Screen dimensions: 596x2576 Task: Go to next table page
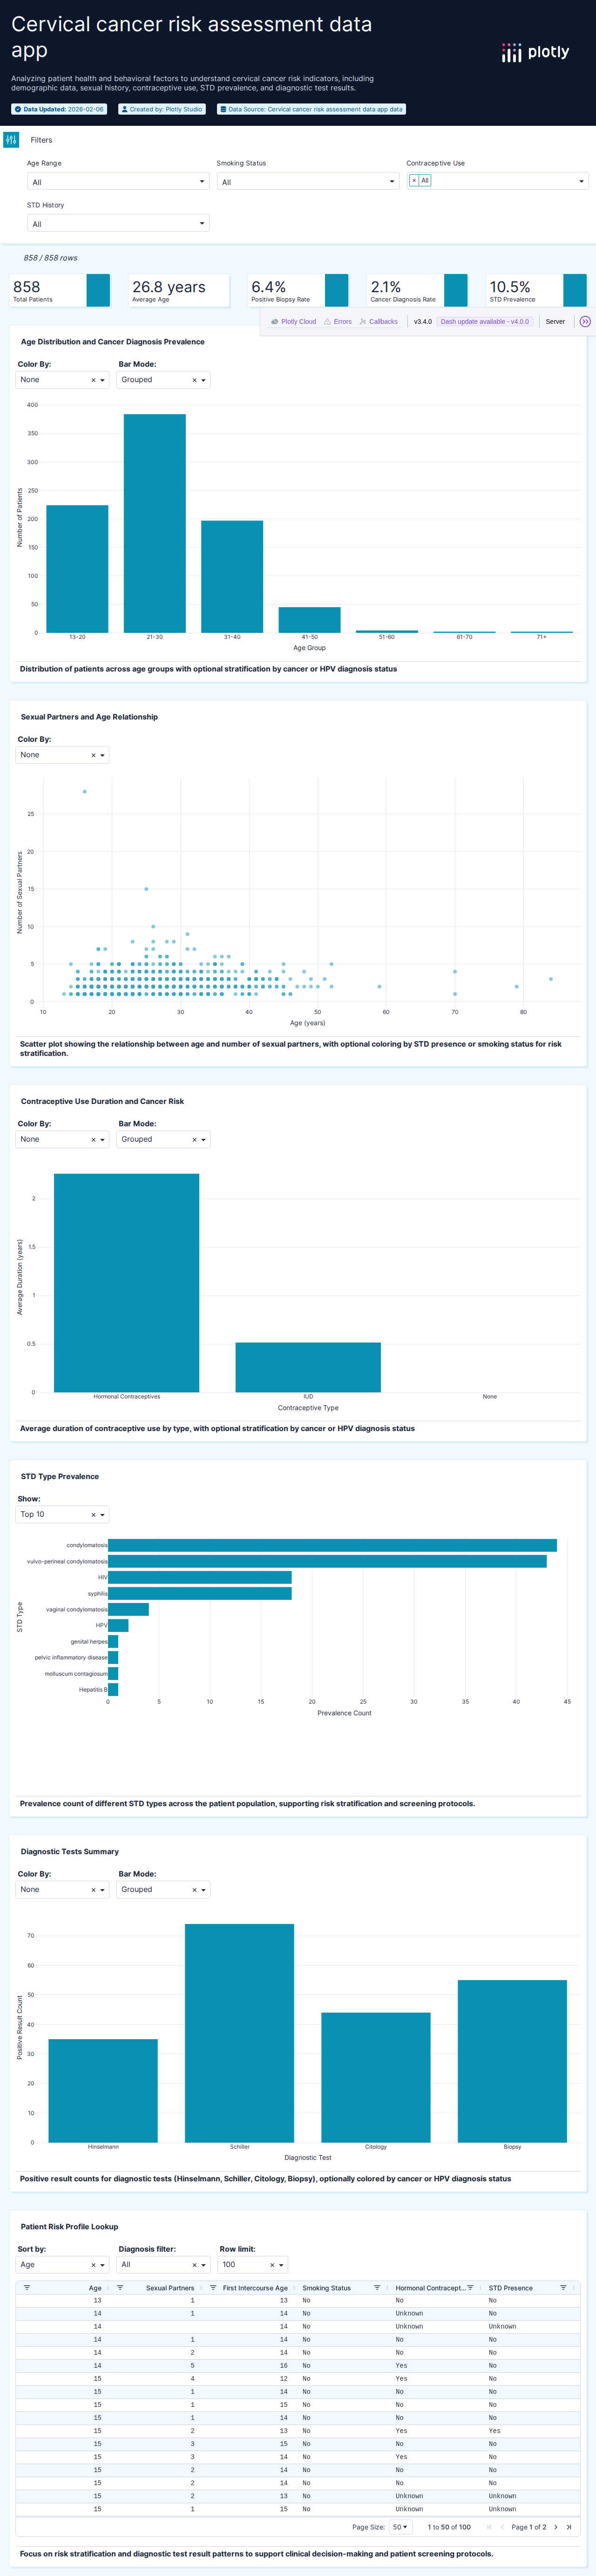pos(556,2527)
